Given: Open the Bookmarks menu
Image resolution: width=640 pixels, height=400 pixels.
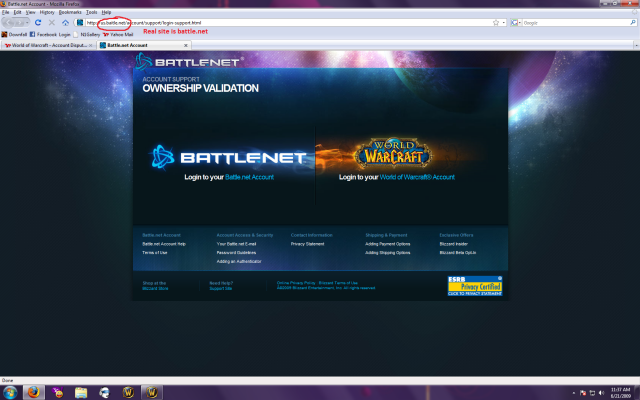Looking at the screenshot, I should click(70, 12).
